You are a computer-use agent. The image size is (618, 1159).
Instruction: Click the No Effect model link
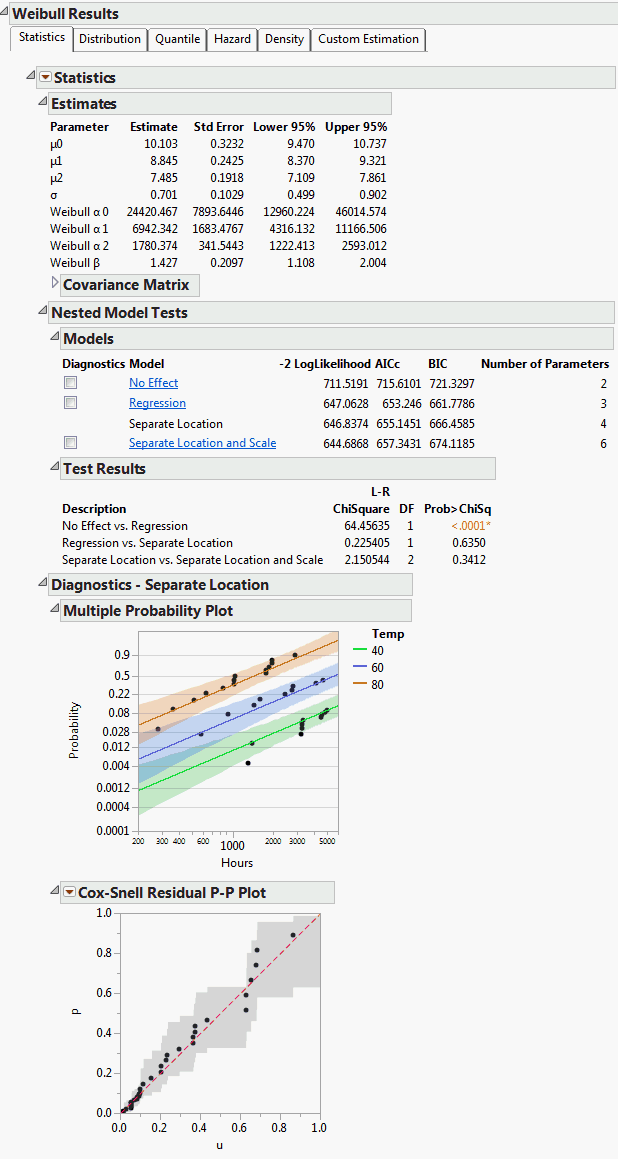[x=153, y=383]
